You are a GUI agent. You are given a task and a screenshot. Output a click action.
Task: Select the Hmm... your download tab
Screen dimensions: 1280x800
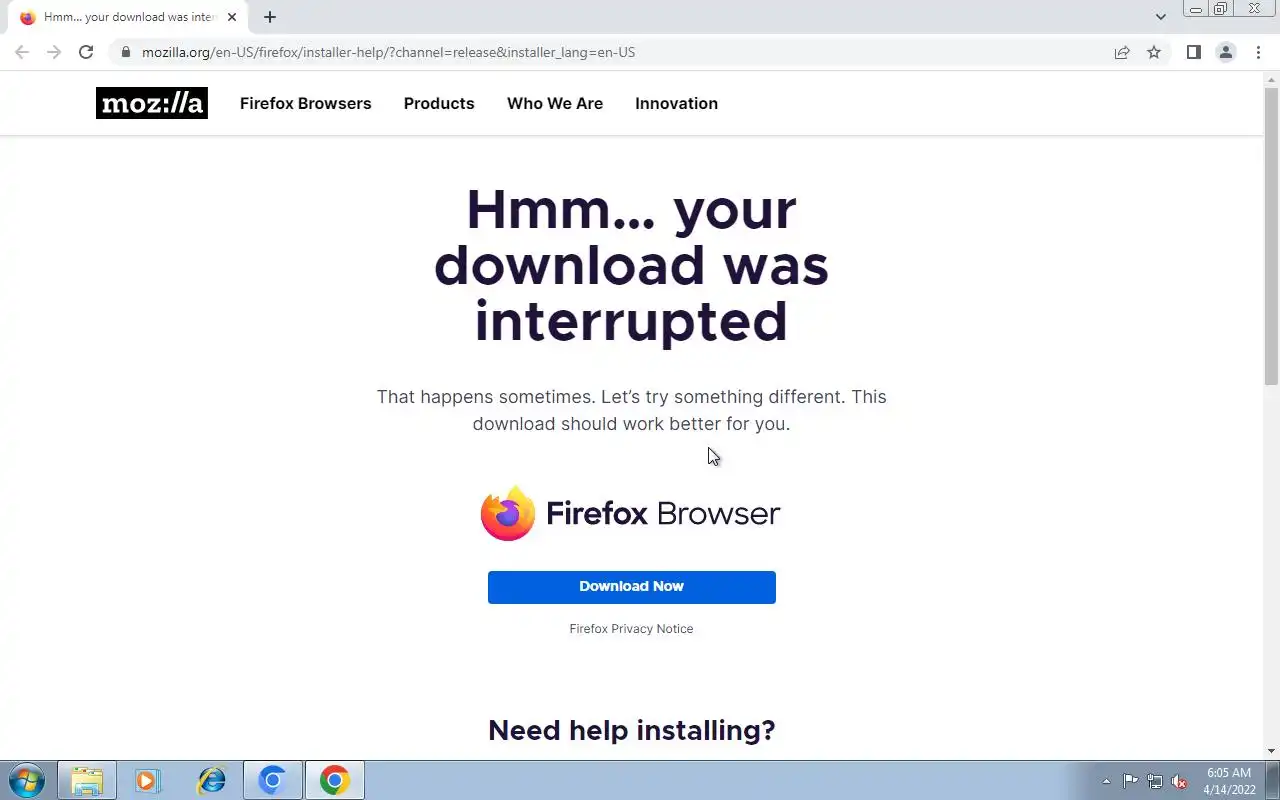127,17
